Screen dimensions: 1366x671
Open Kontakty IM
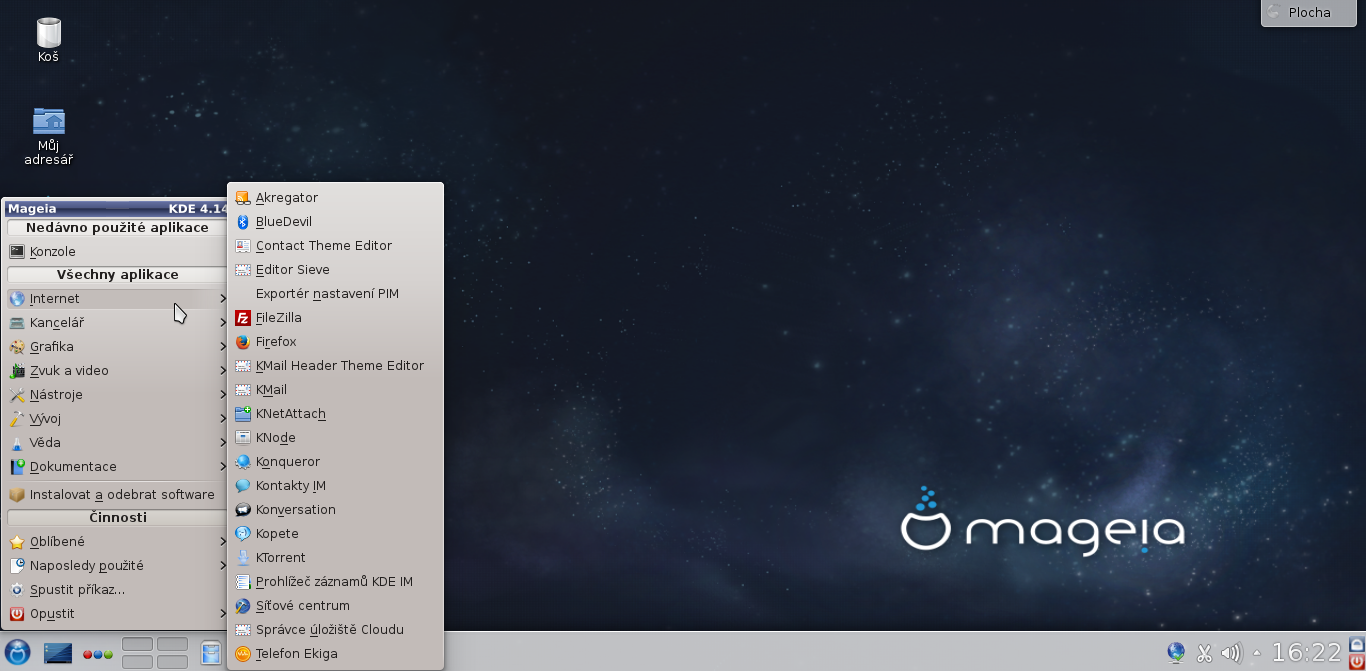[x=335, y=486]
